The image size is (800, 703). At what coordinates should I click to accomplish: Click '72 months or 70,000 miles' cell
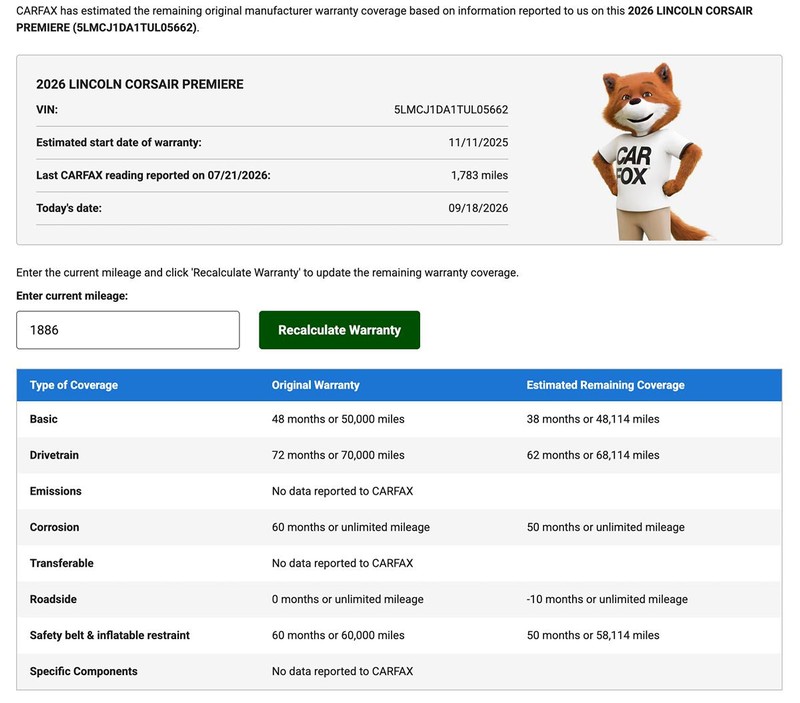[338, 455]
